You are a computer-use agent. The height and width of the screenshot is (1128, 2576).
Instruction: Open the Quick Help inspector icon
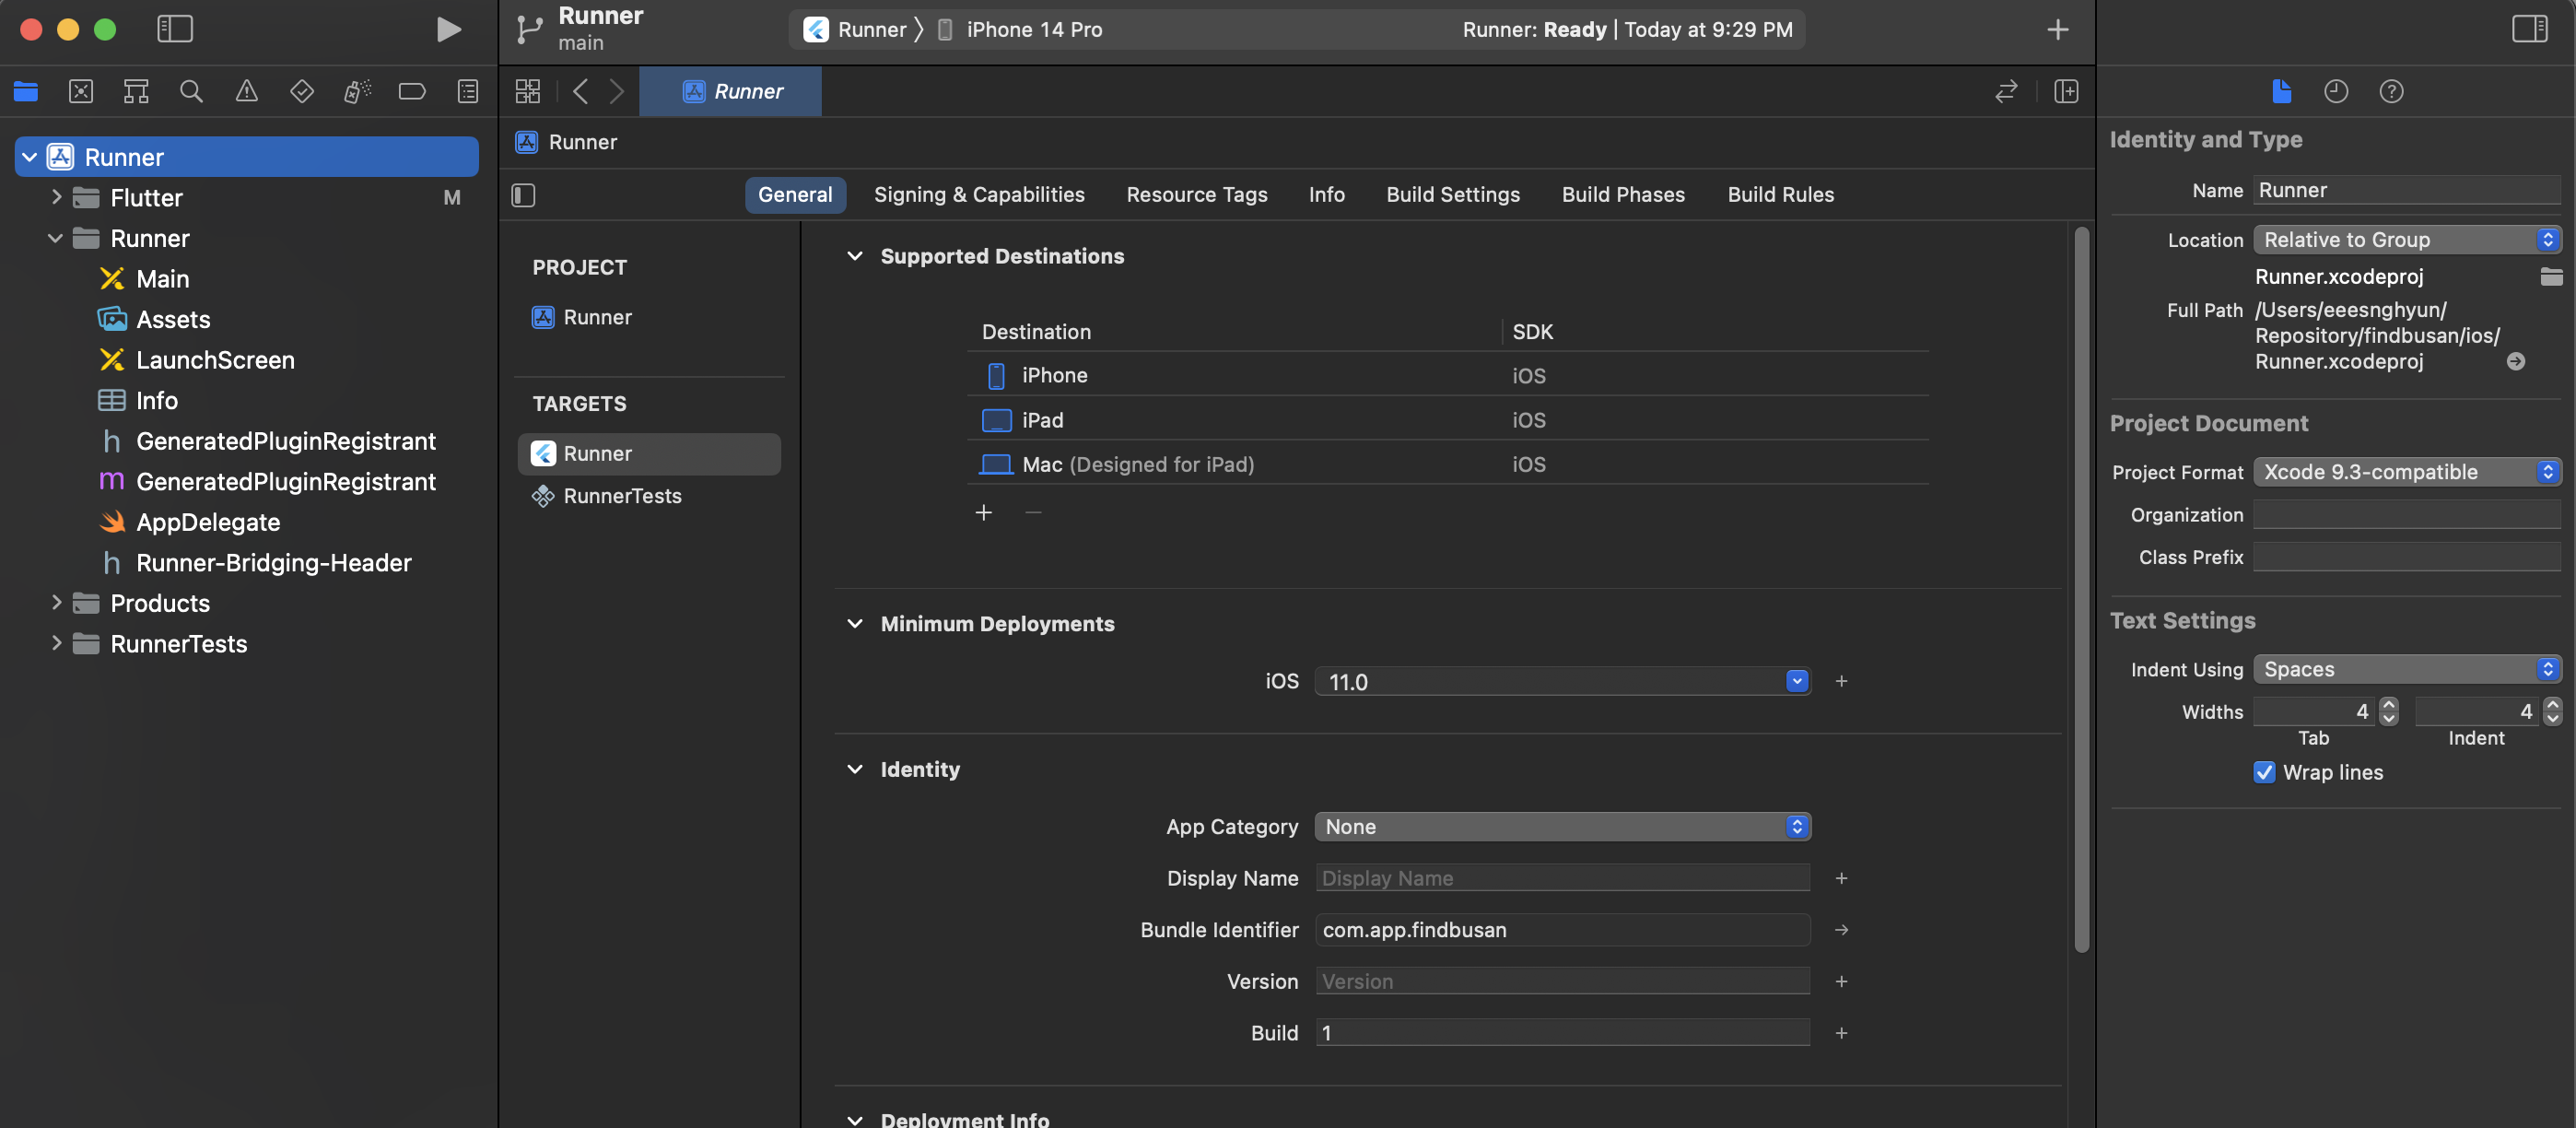tap(2390, 92)
